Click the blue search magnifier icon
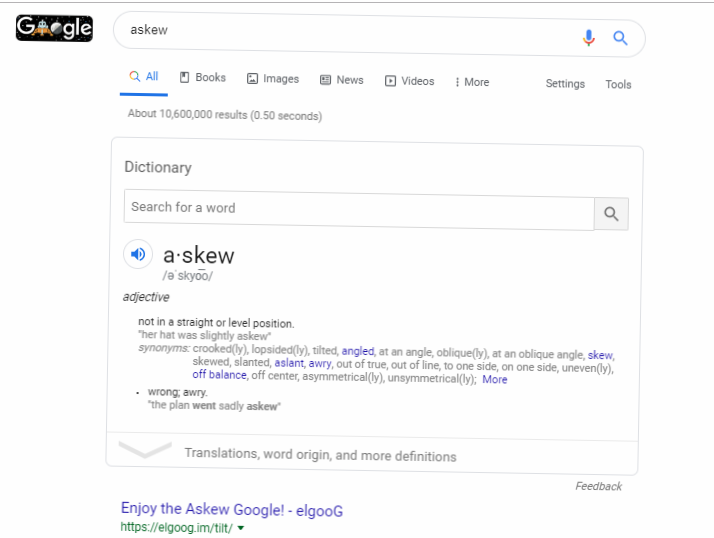Screen dimensions: 714x538 621,39
